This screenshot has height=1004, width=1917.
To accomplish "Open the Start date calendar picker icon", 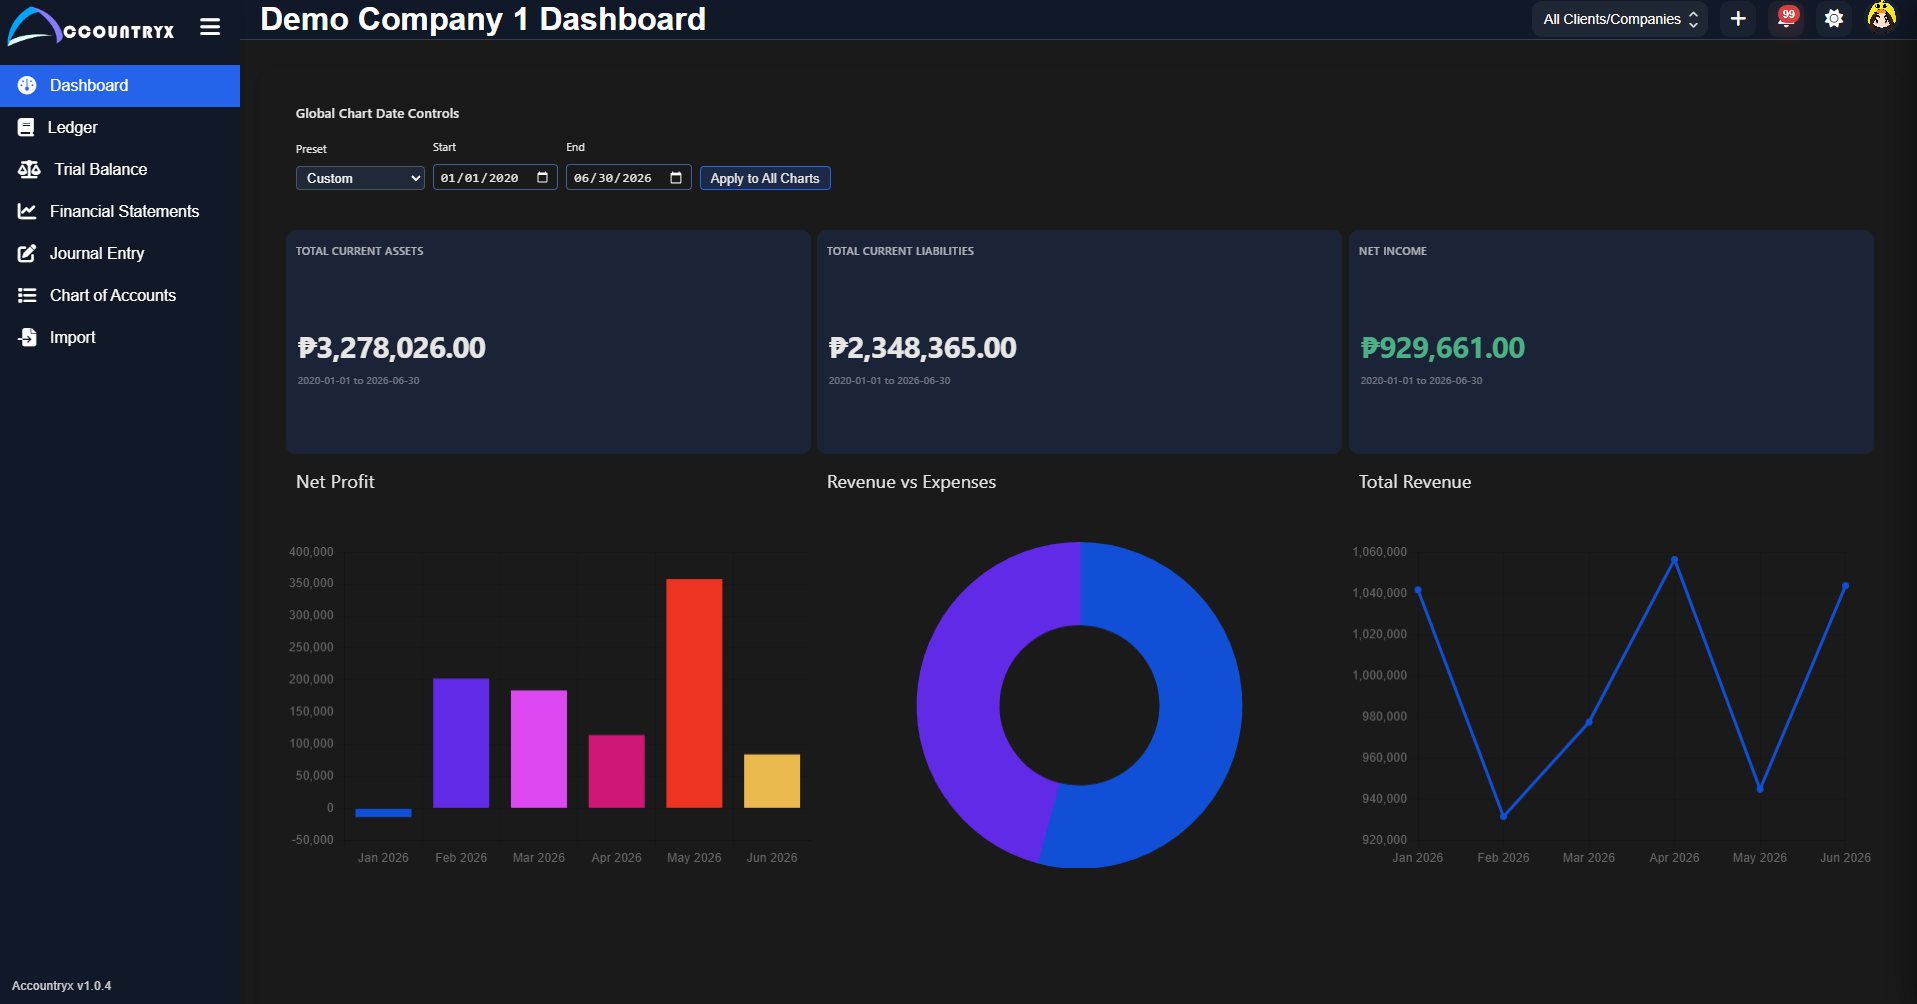I will pyautogui.click(x=543, y=177).
